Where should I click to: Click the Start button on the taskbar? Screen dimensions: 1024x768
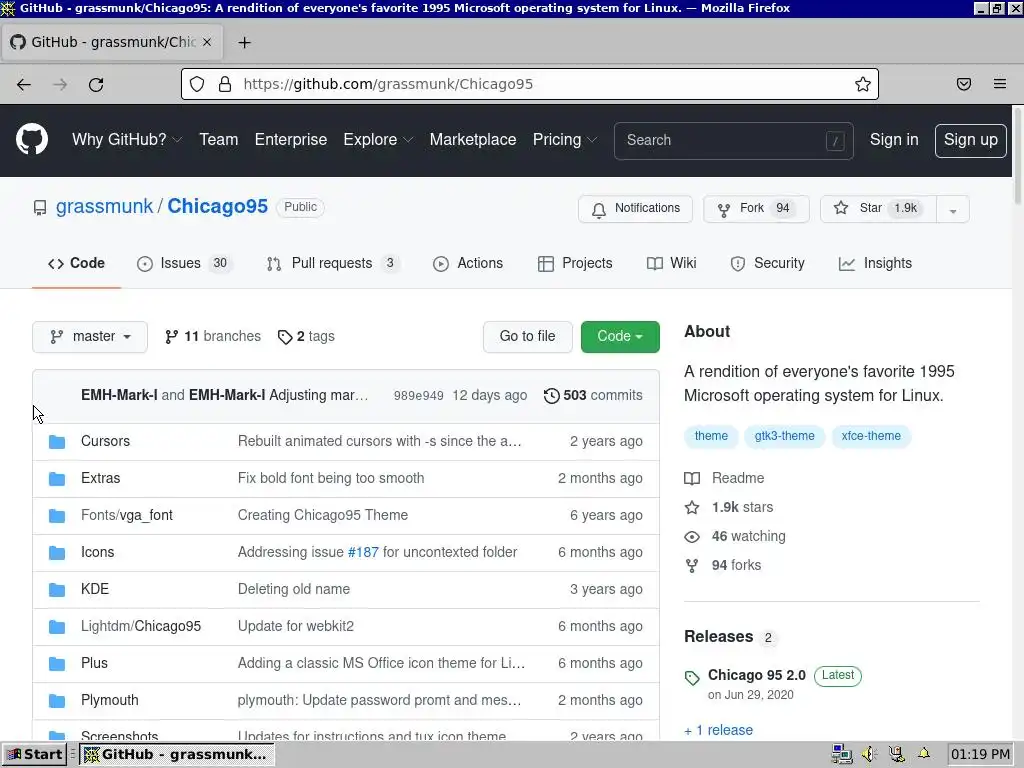tap(34, 754)
